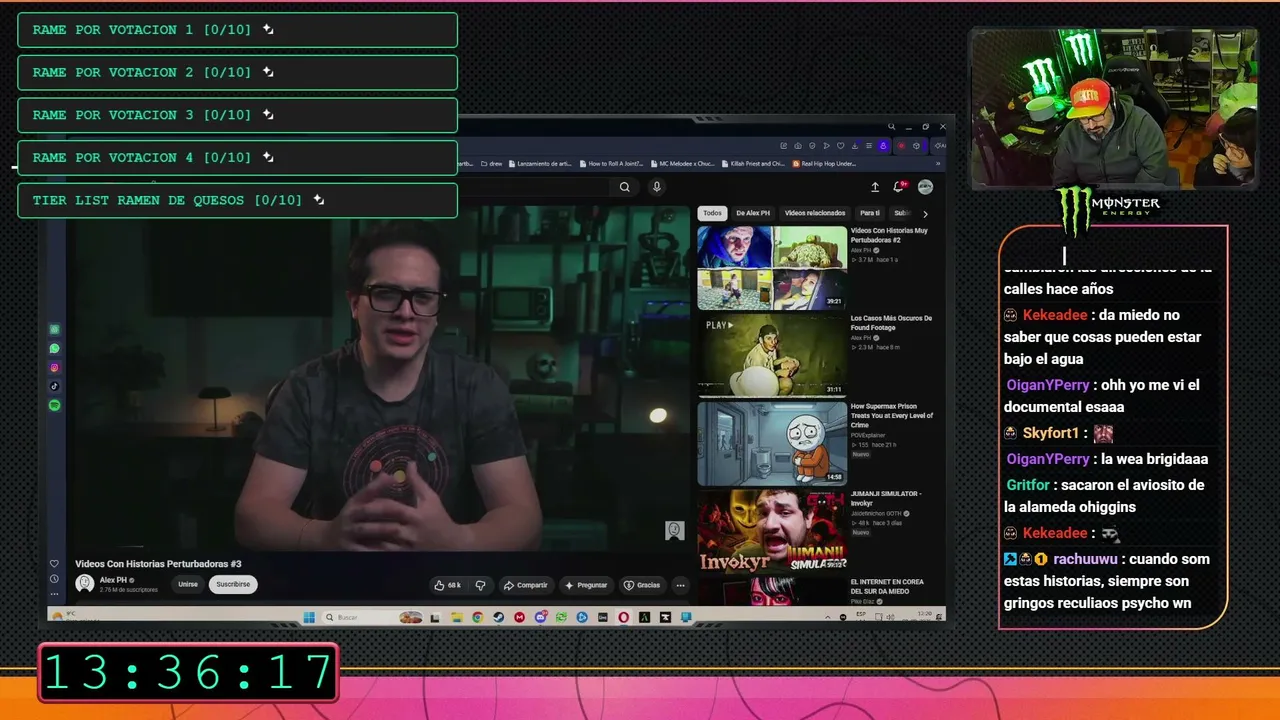1280x720 pixels.
Task: Click the Gritfor username in chat
Action: pos(1028,485)
